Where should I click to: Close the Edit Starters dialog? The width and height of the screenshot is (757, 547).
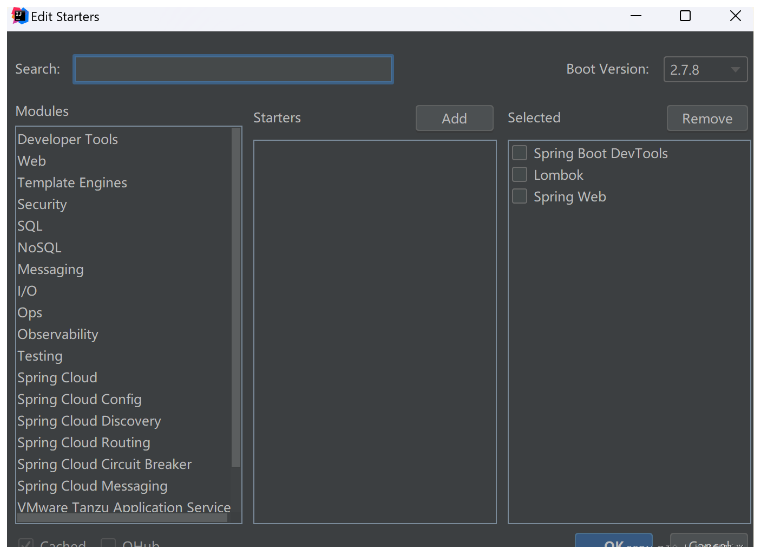pyautogui.click(x=735, y=16)
